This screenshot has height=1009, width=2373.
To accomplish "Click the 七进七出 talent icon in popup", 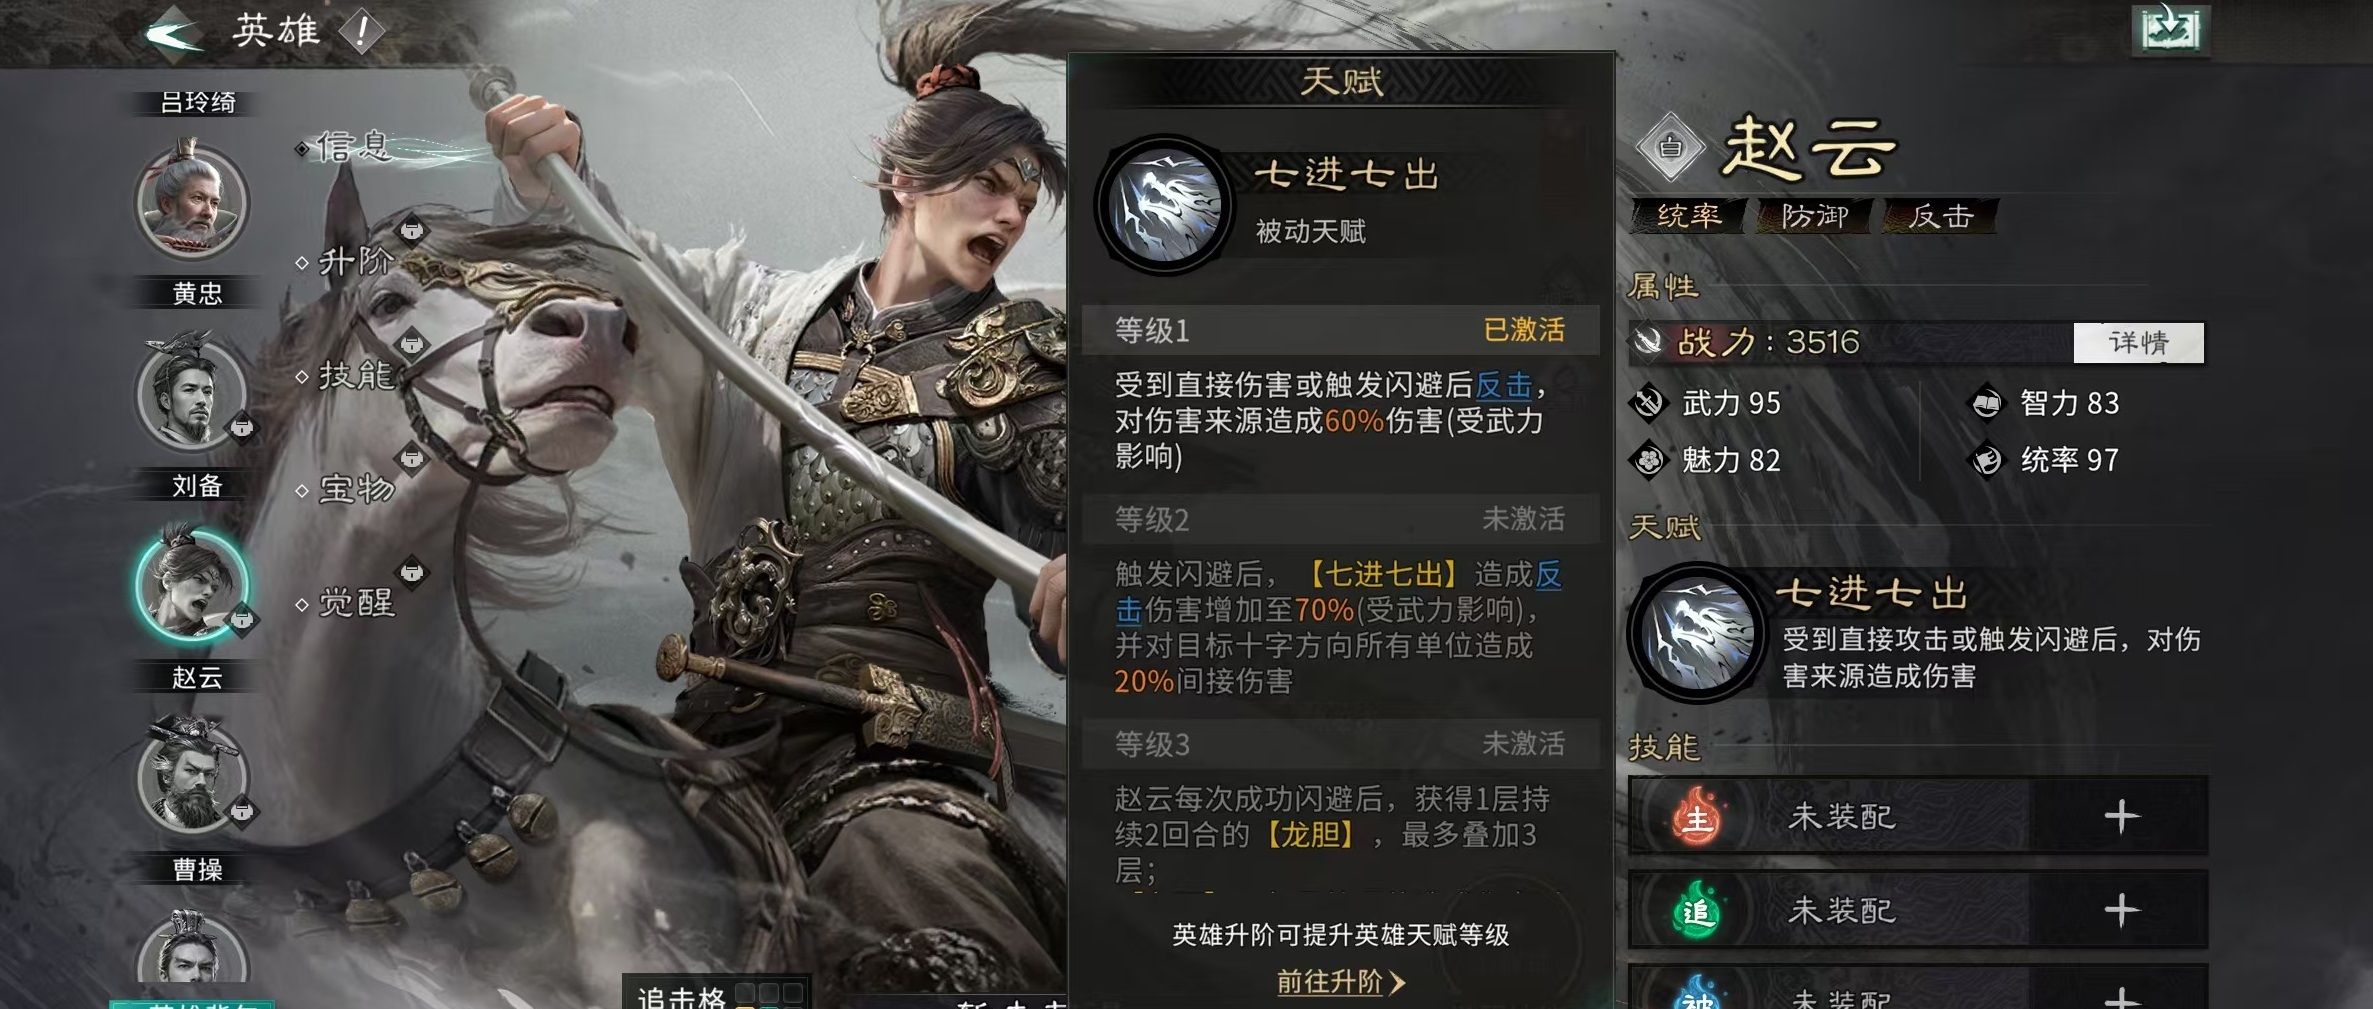I will click(1165, 204).
